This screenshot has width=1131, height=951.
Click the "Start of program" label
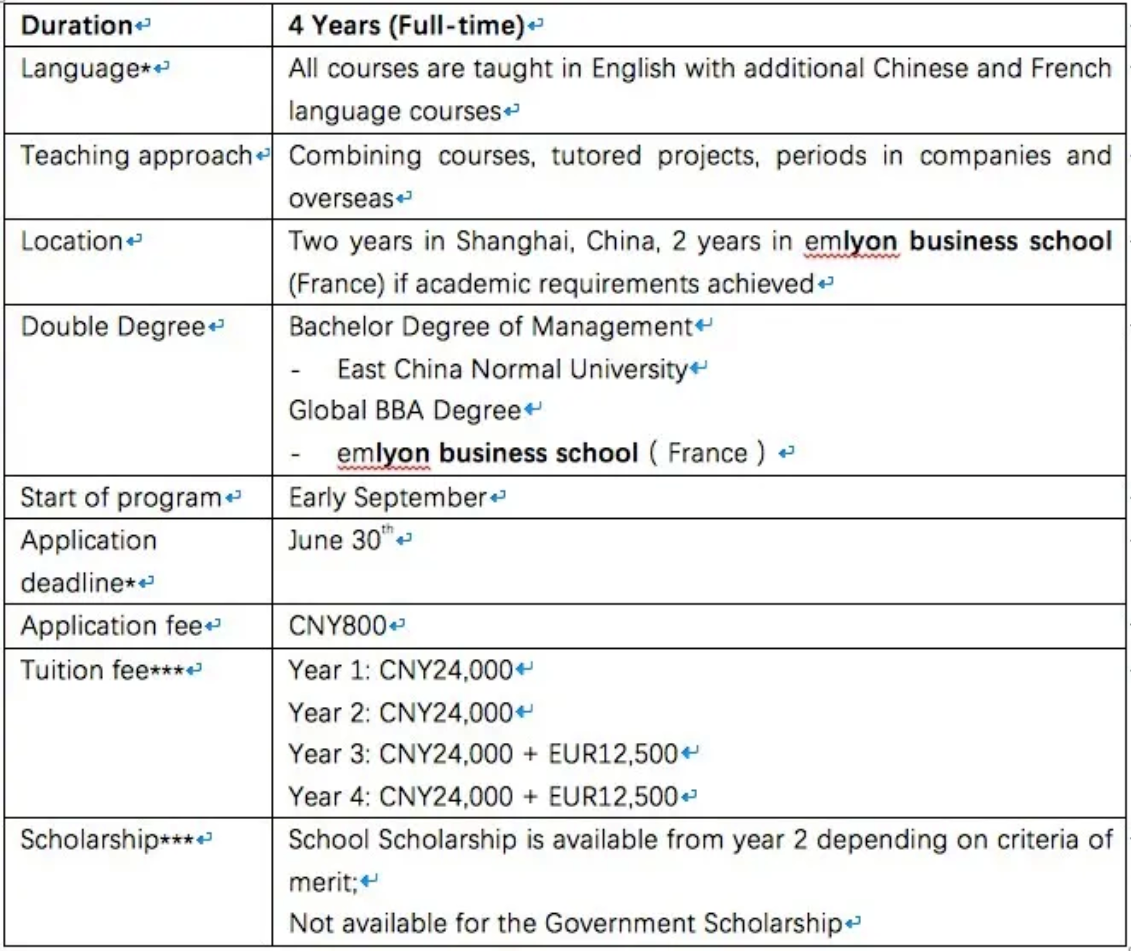120,497
